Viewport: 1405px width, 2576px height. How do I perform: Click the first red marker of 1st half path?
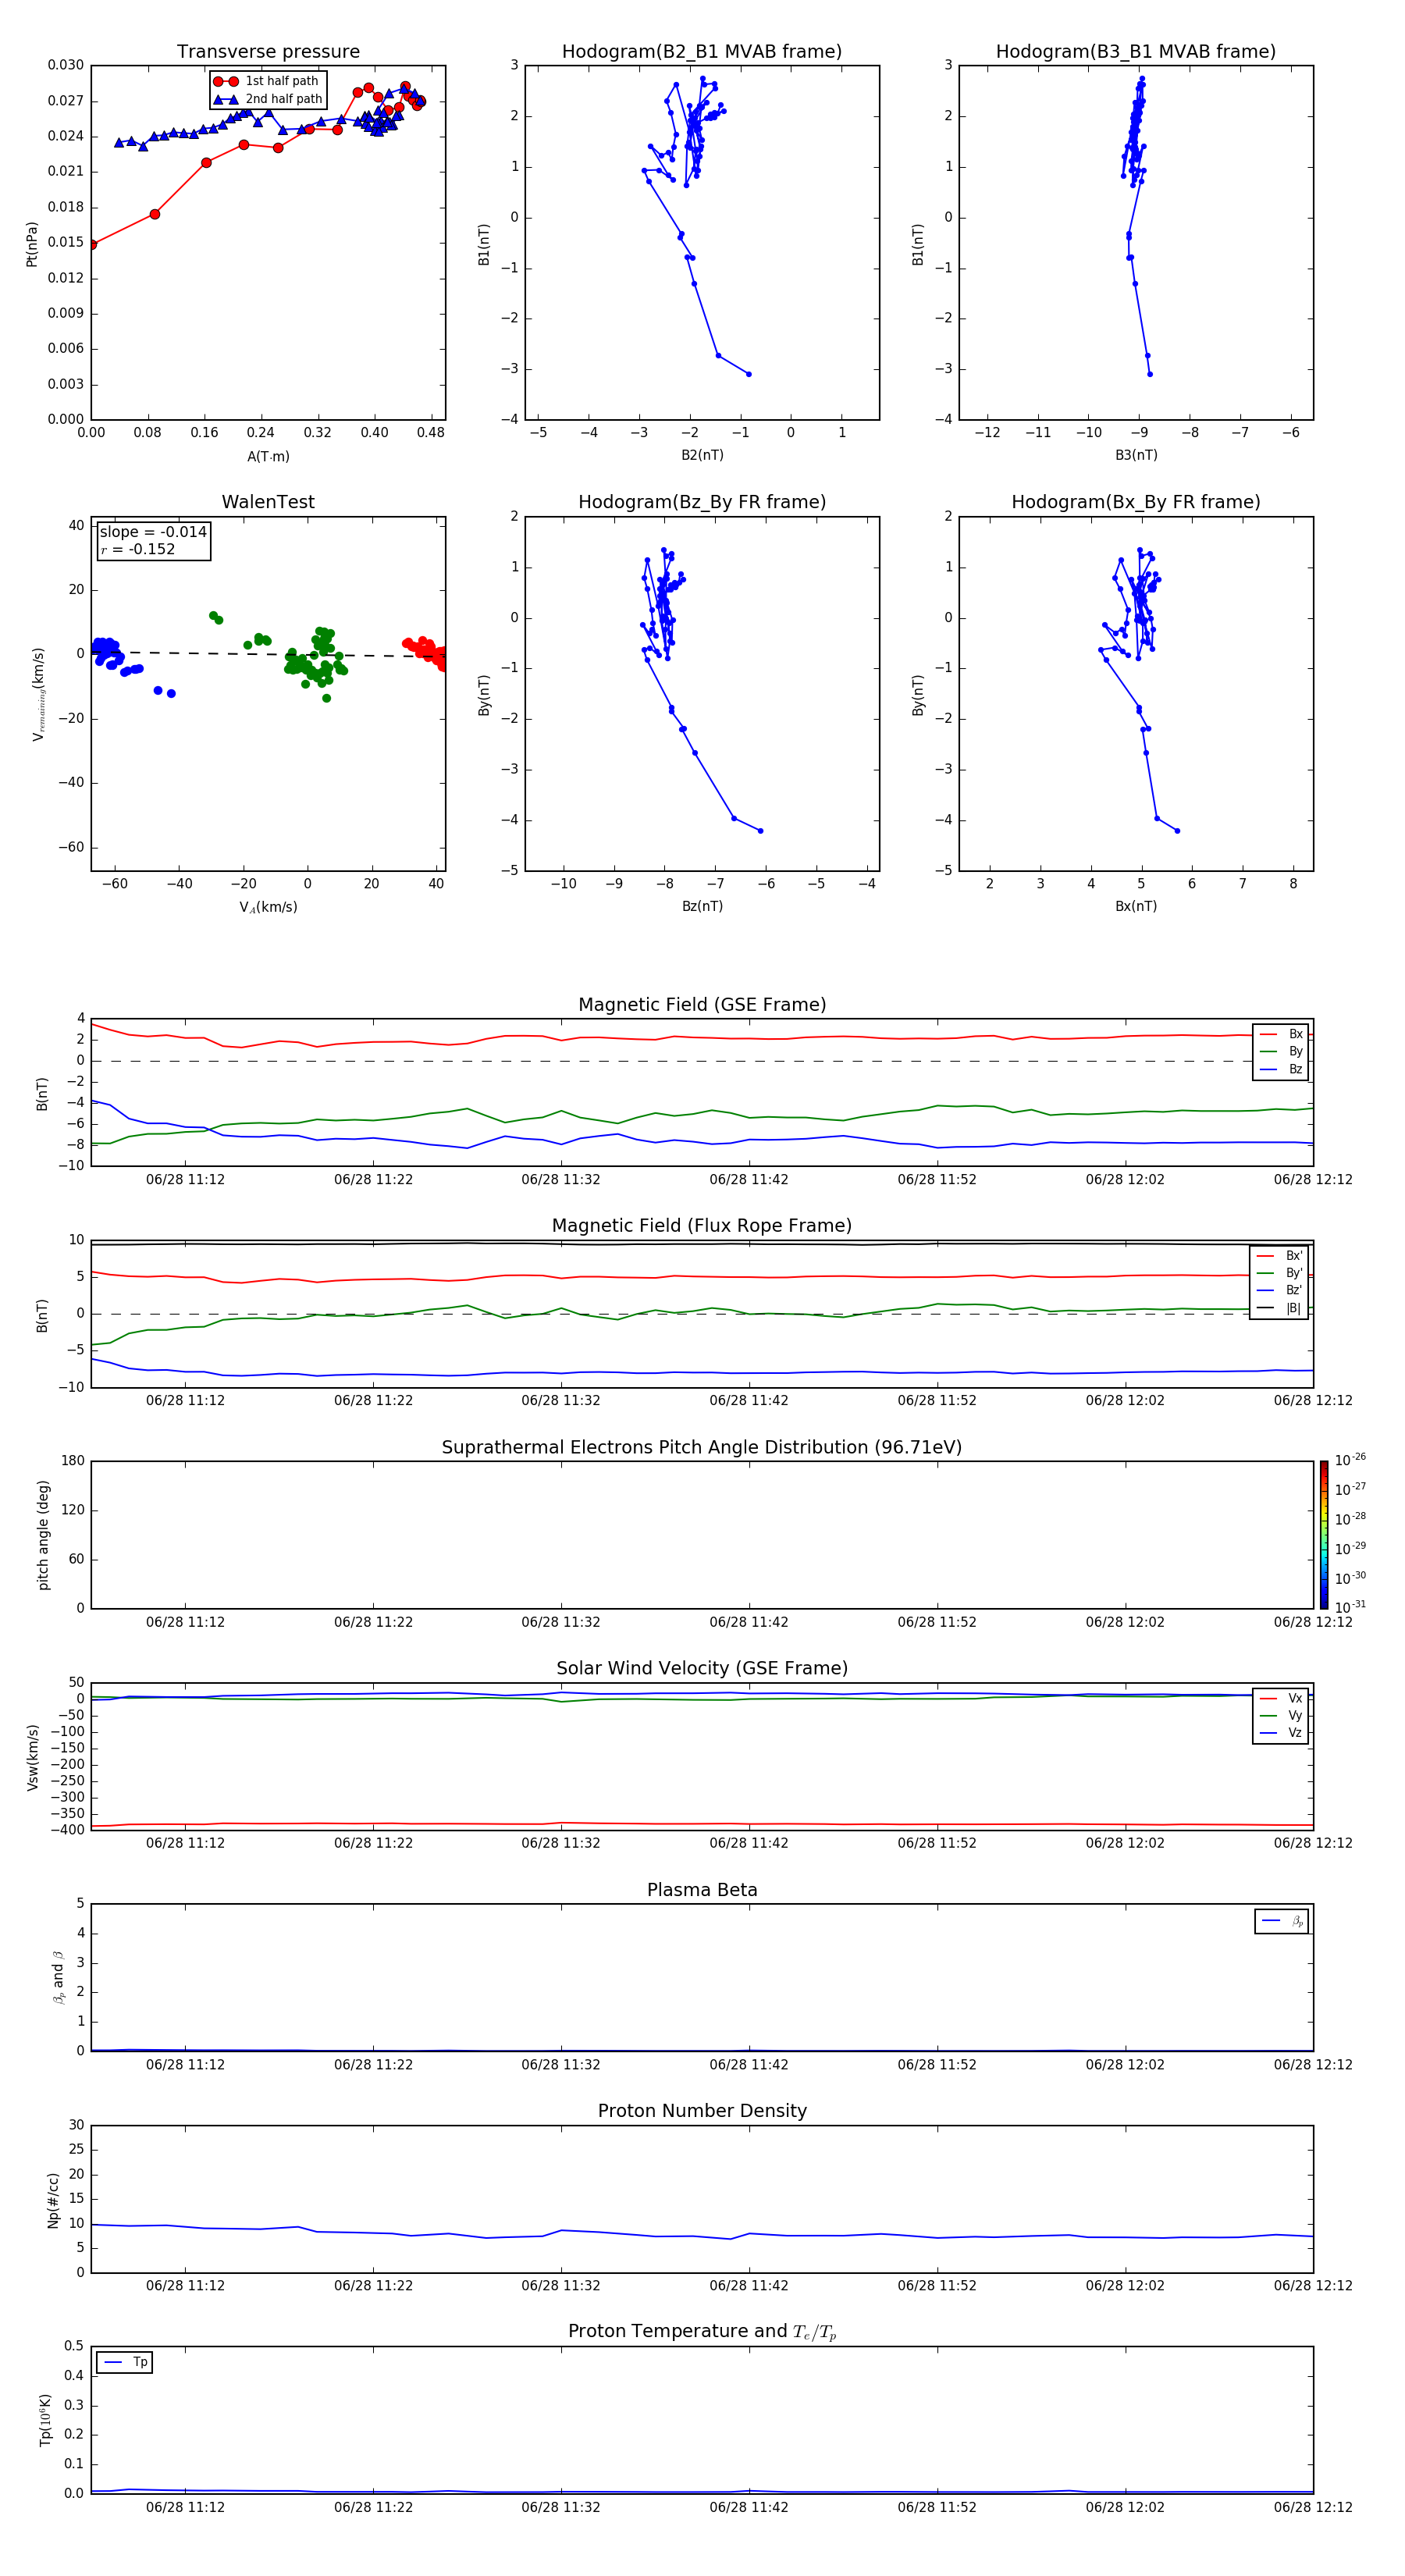click(x=92, y=245)
